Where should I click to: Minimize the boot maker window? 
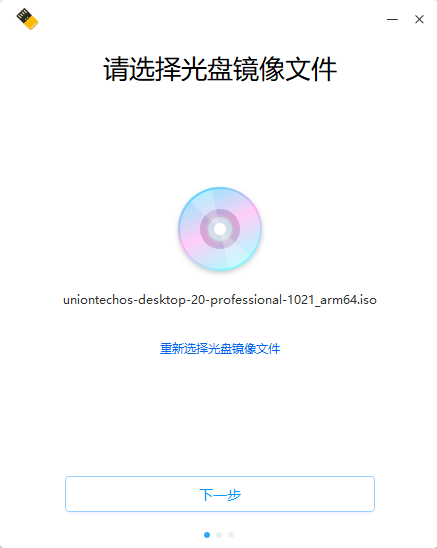coord(392,19)
